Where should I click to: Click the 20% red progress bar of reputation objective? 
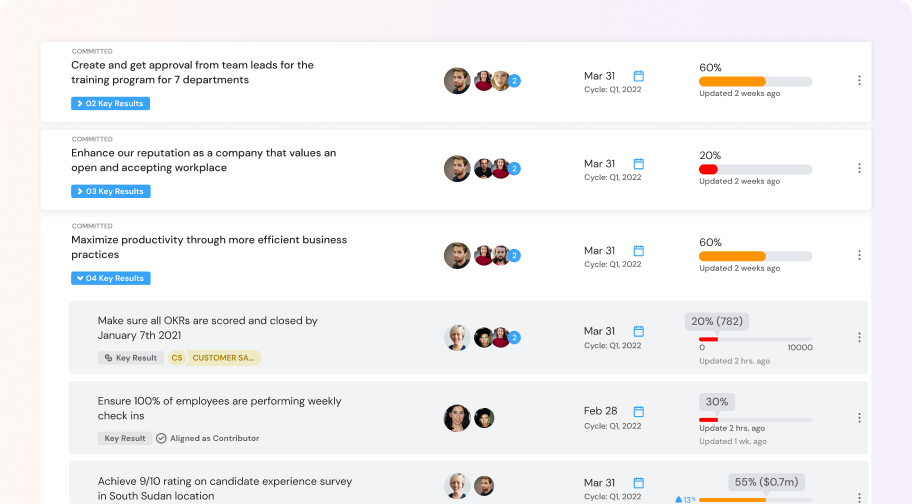709,169
